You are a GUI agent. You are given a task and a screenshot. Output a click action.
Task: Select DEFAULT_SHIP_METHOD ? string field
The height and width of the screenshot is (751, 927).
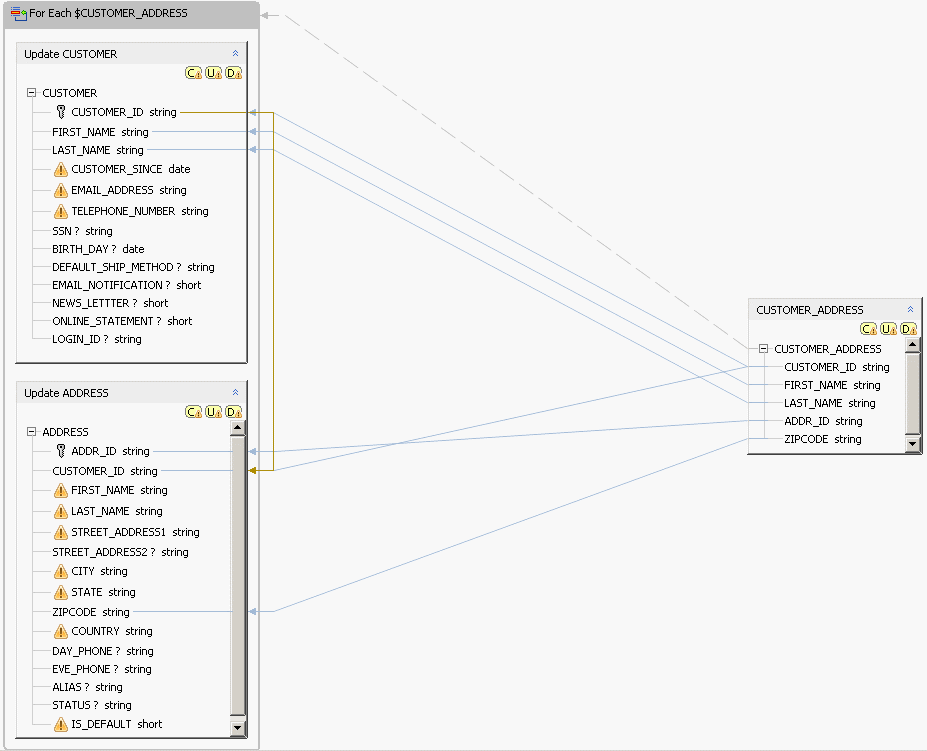click(133, 267)
